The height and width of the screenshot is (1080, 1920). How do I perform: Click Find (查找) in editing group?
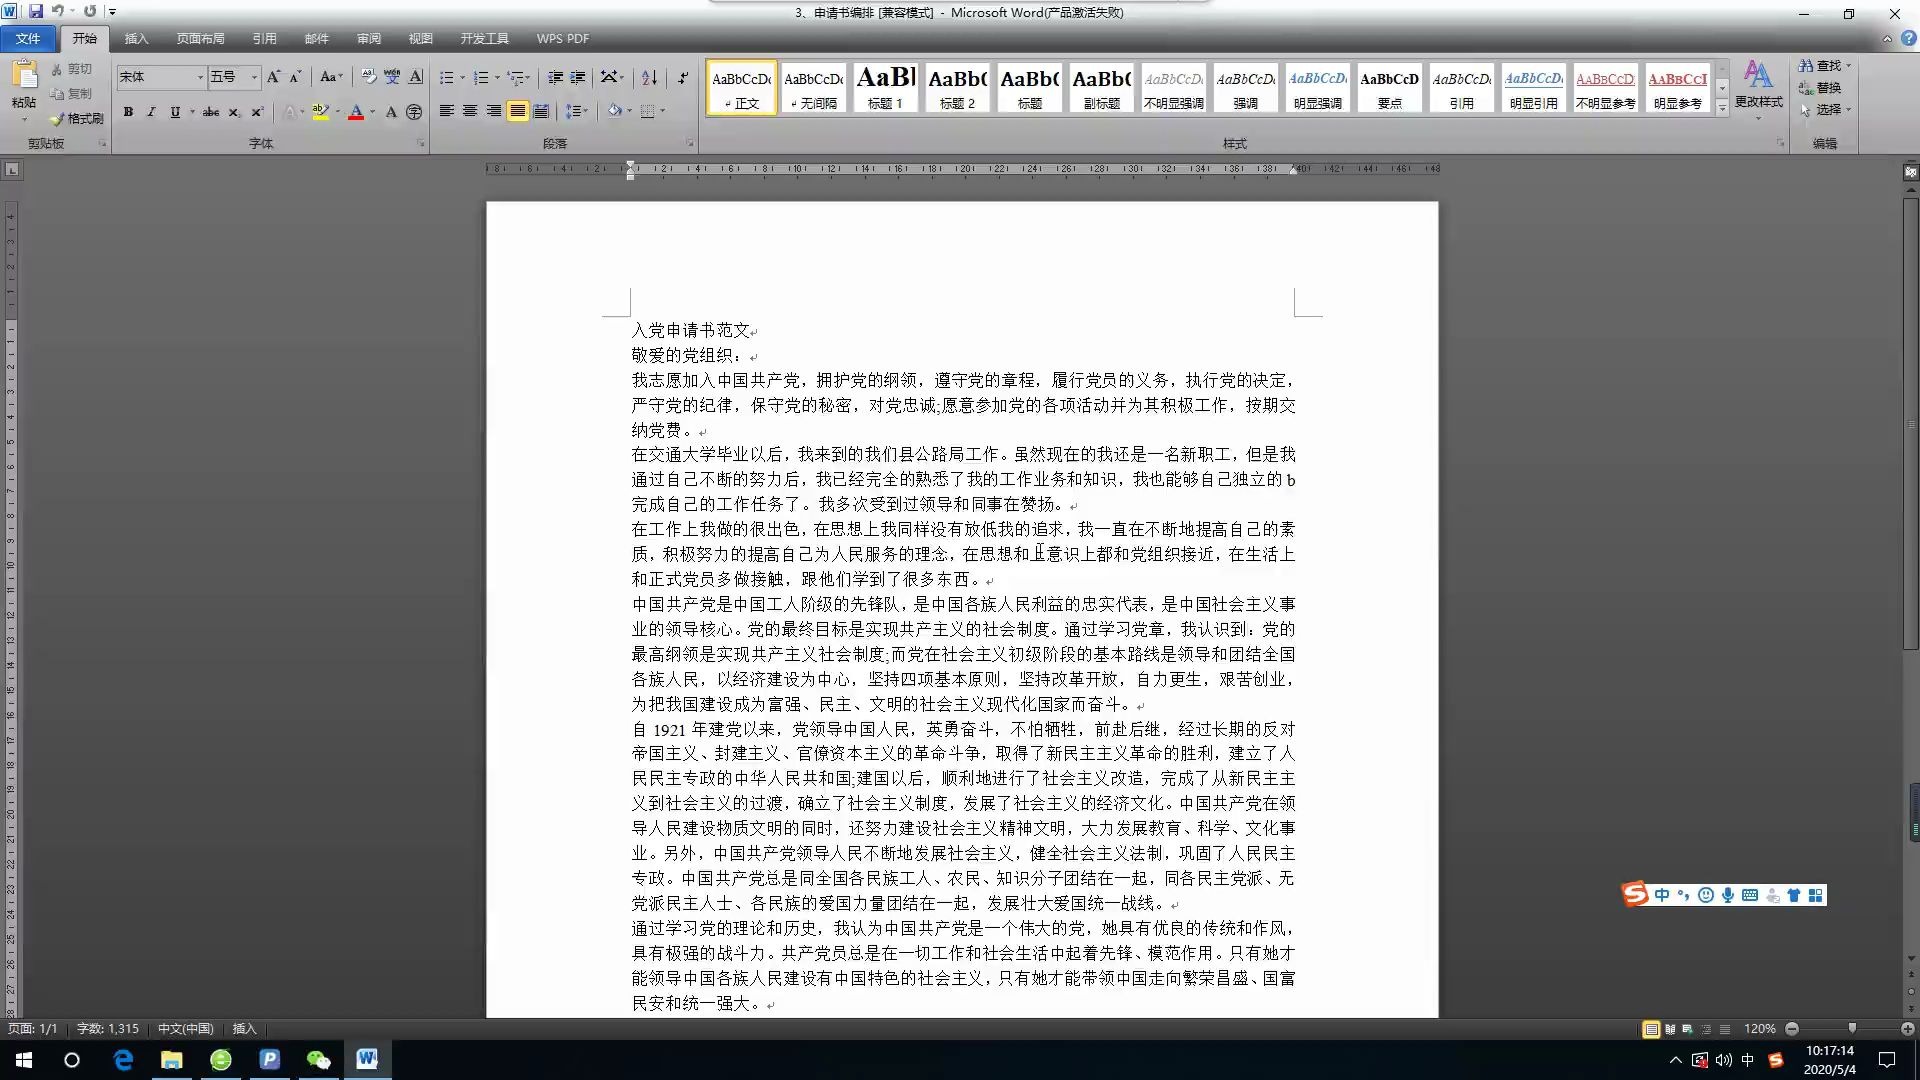[x=1826, y=66]
